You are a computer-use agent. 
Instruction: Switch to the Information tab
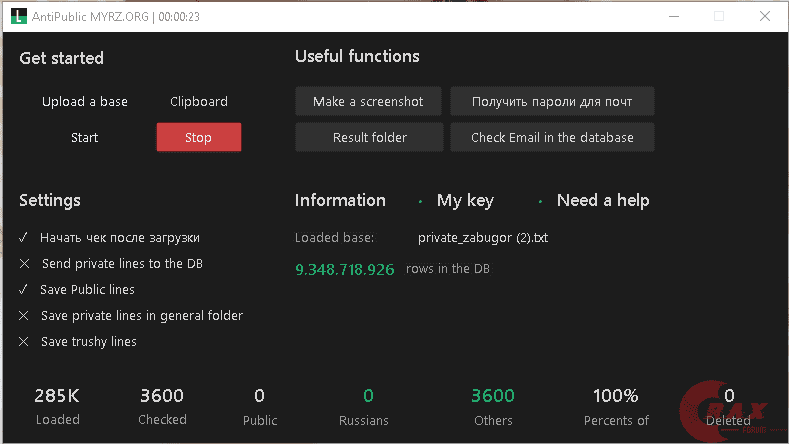(340, 200)
